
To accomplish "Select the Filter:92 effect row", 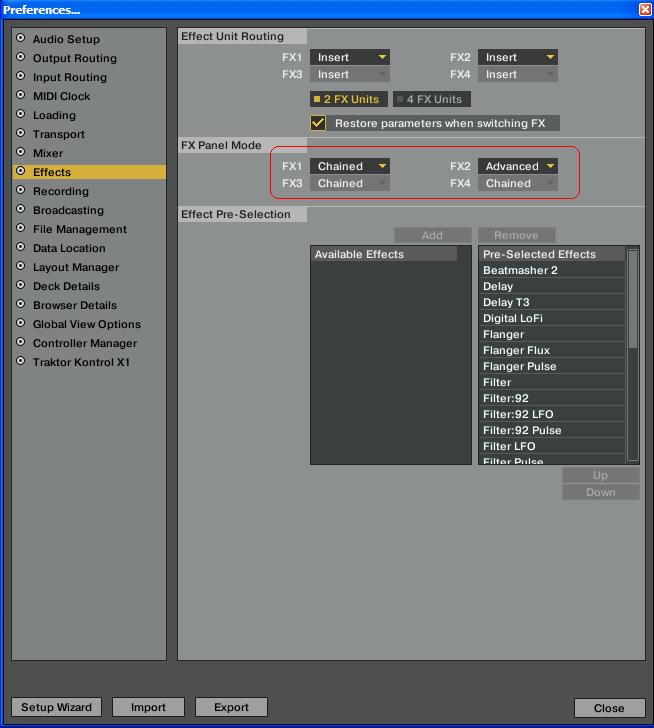I will [x=551, y=398].
